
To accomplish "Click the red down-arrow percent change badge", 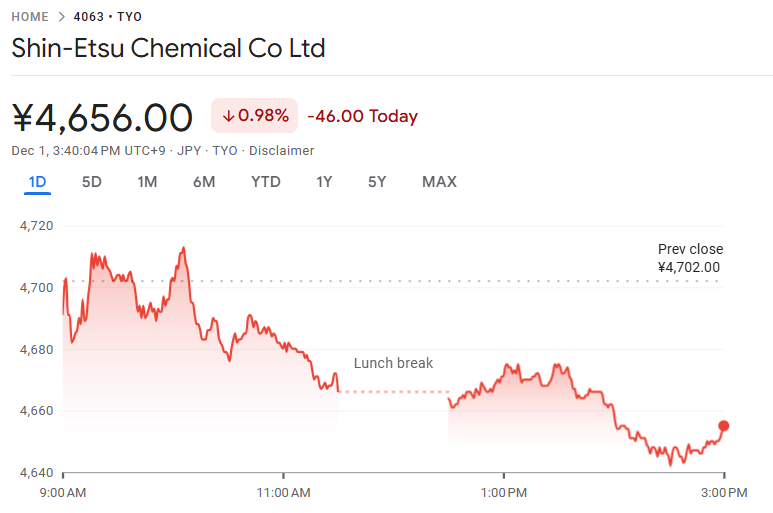I will coord(255,116).
